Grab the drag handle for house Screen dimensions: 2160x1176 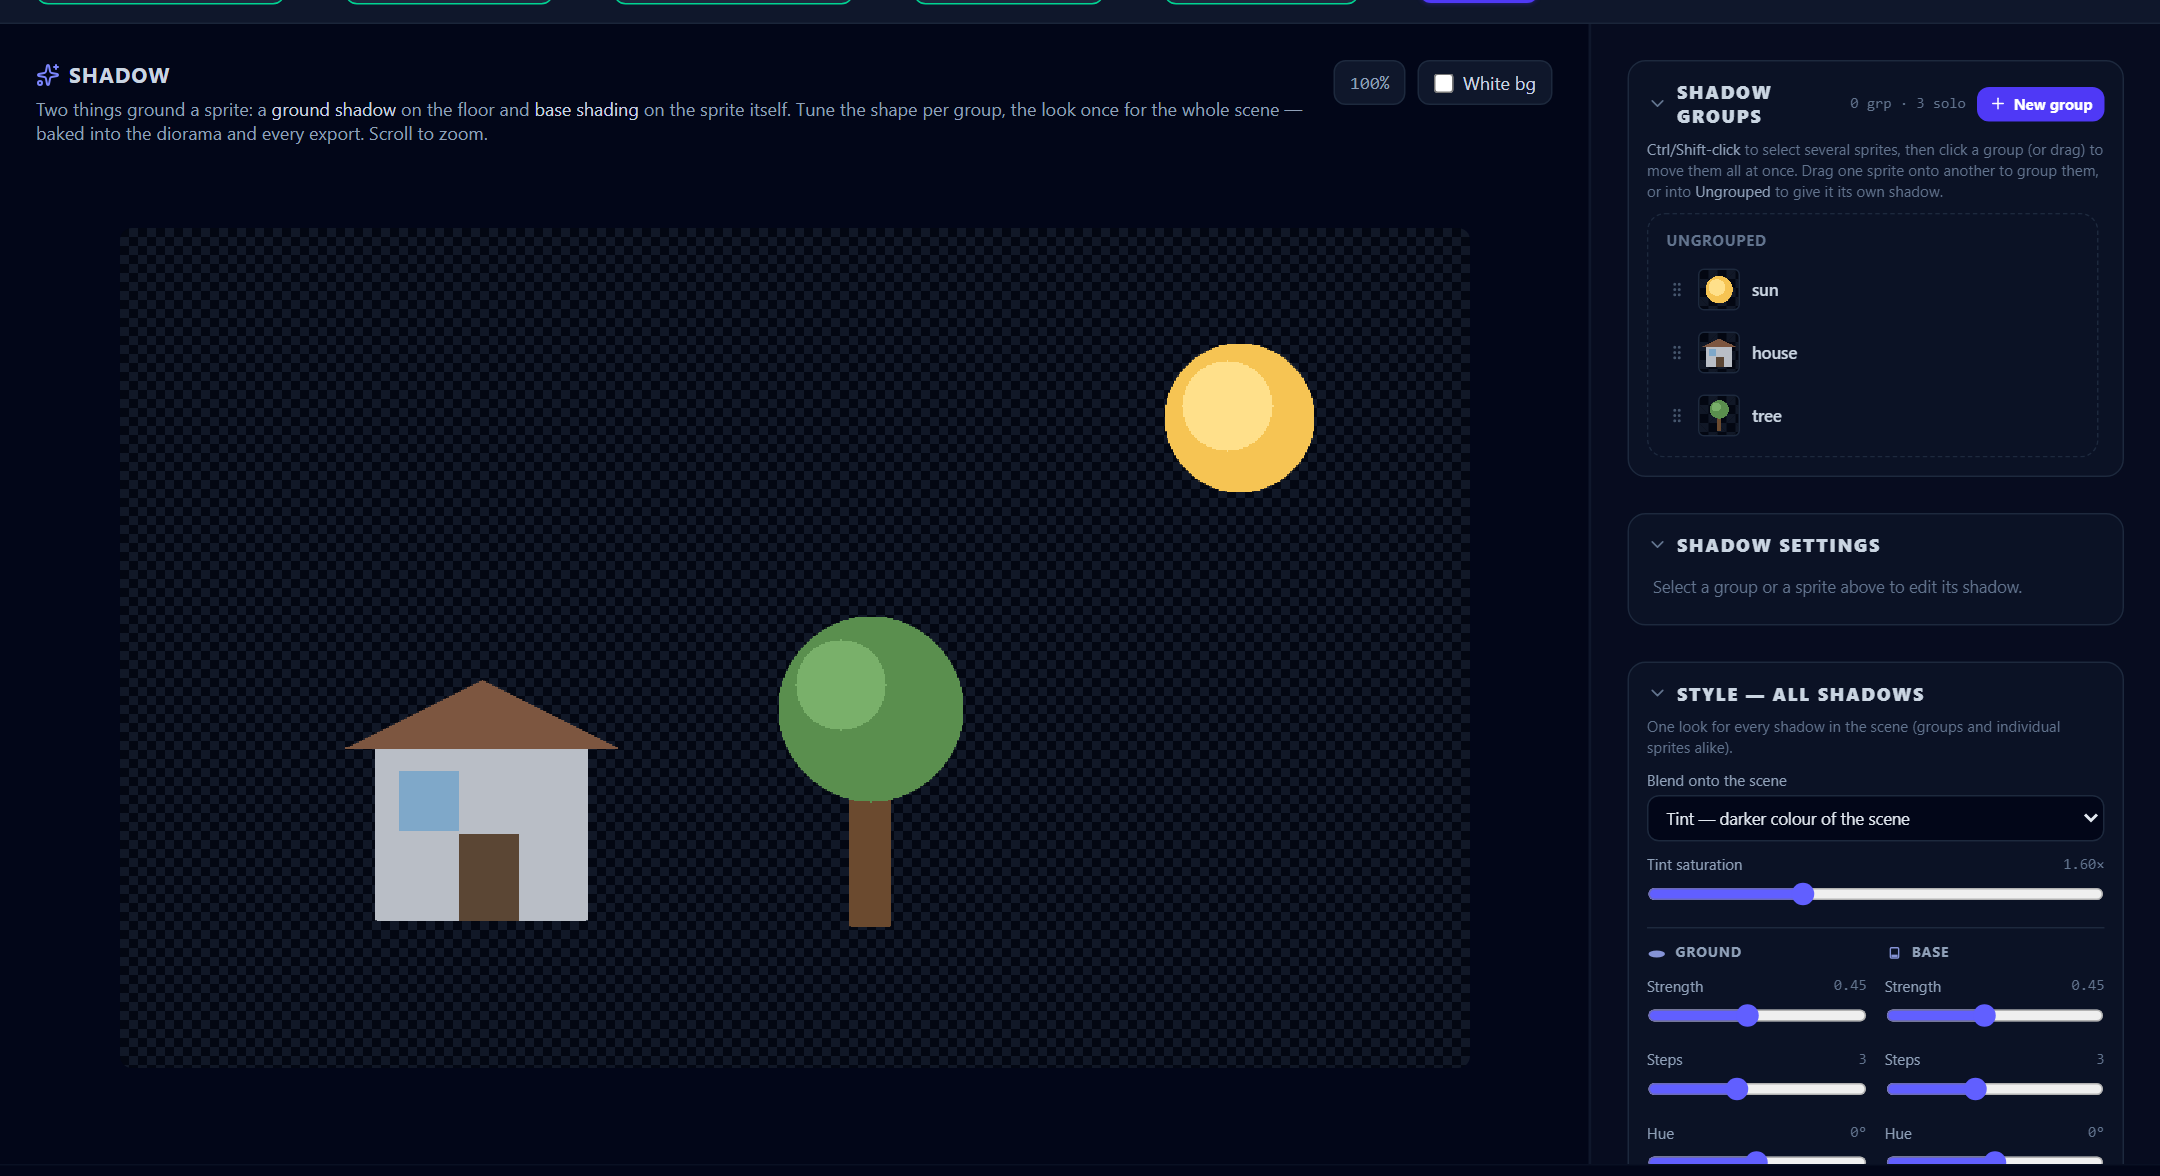point(1677,353)
